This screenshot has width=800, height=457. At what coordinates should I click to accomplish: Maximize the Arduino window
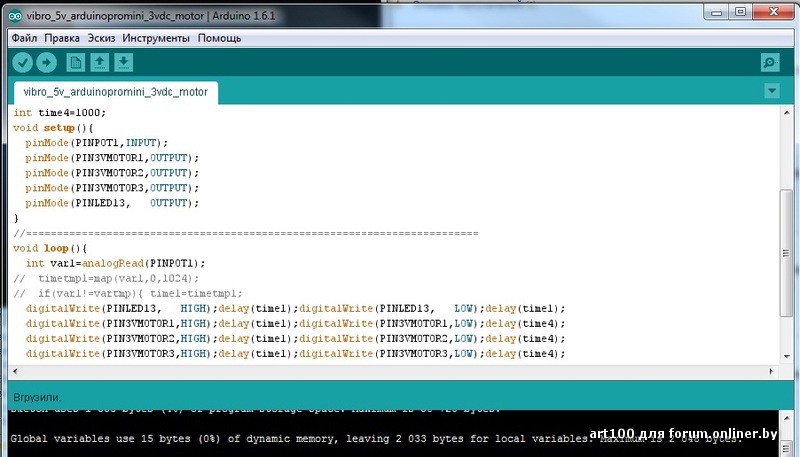[740, 12]
